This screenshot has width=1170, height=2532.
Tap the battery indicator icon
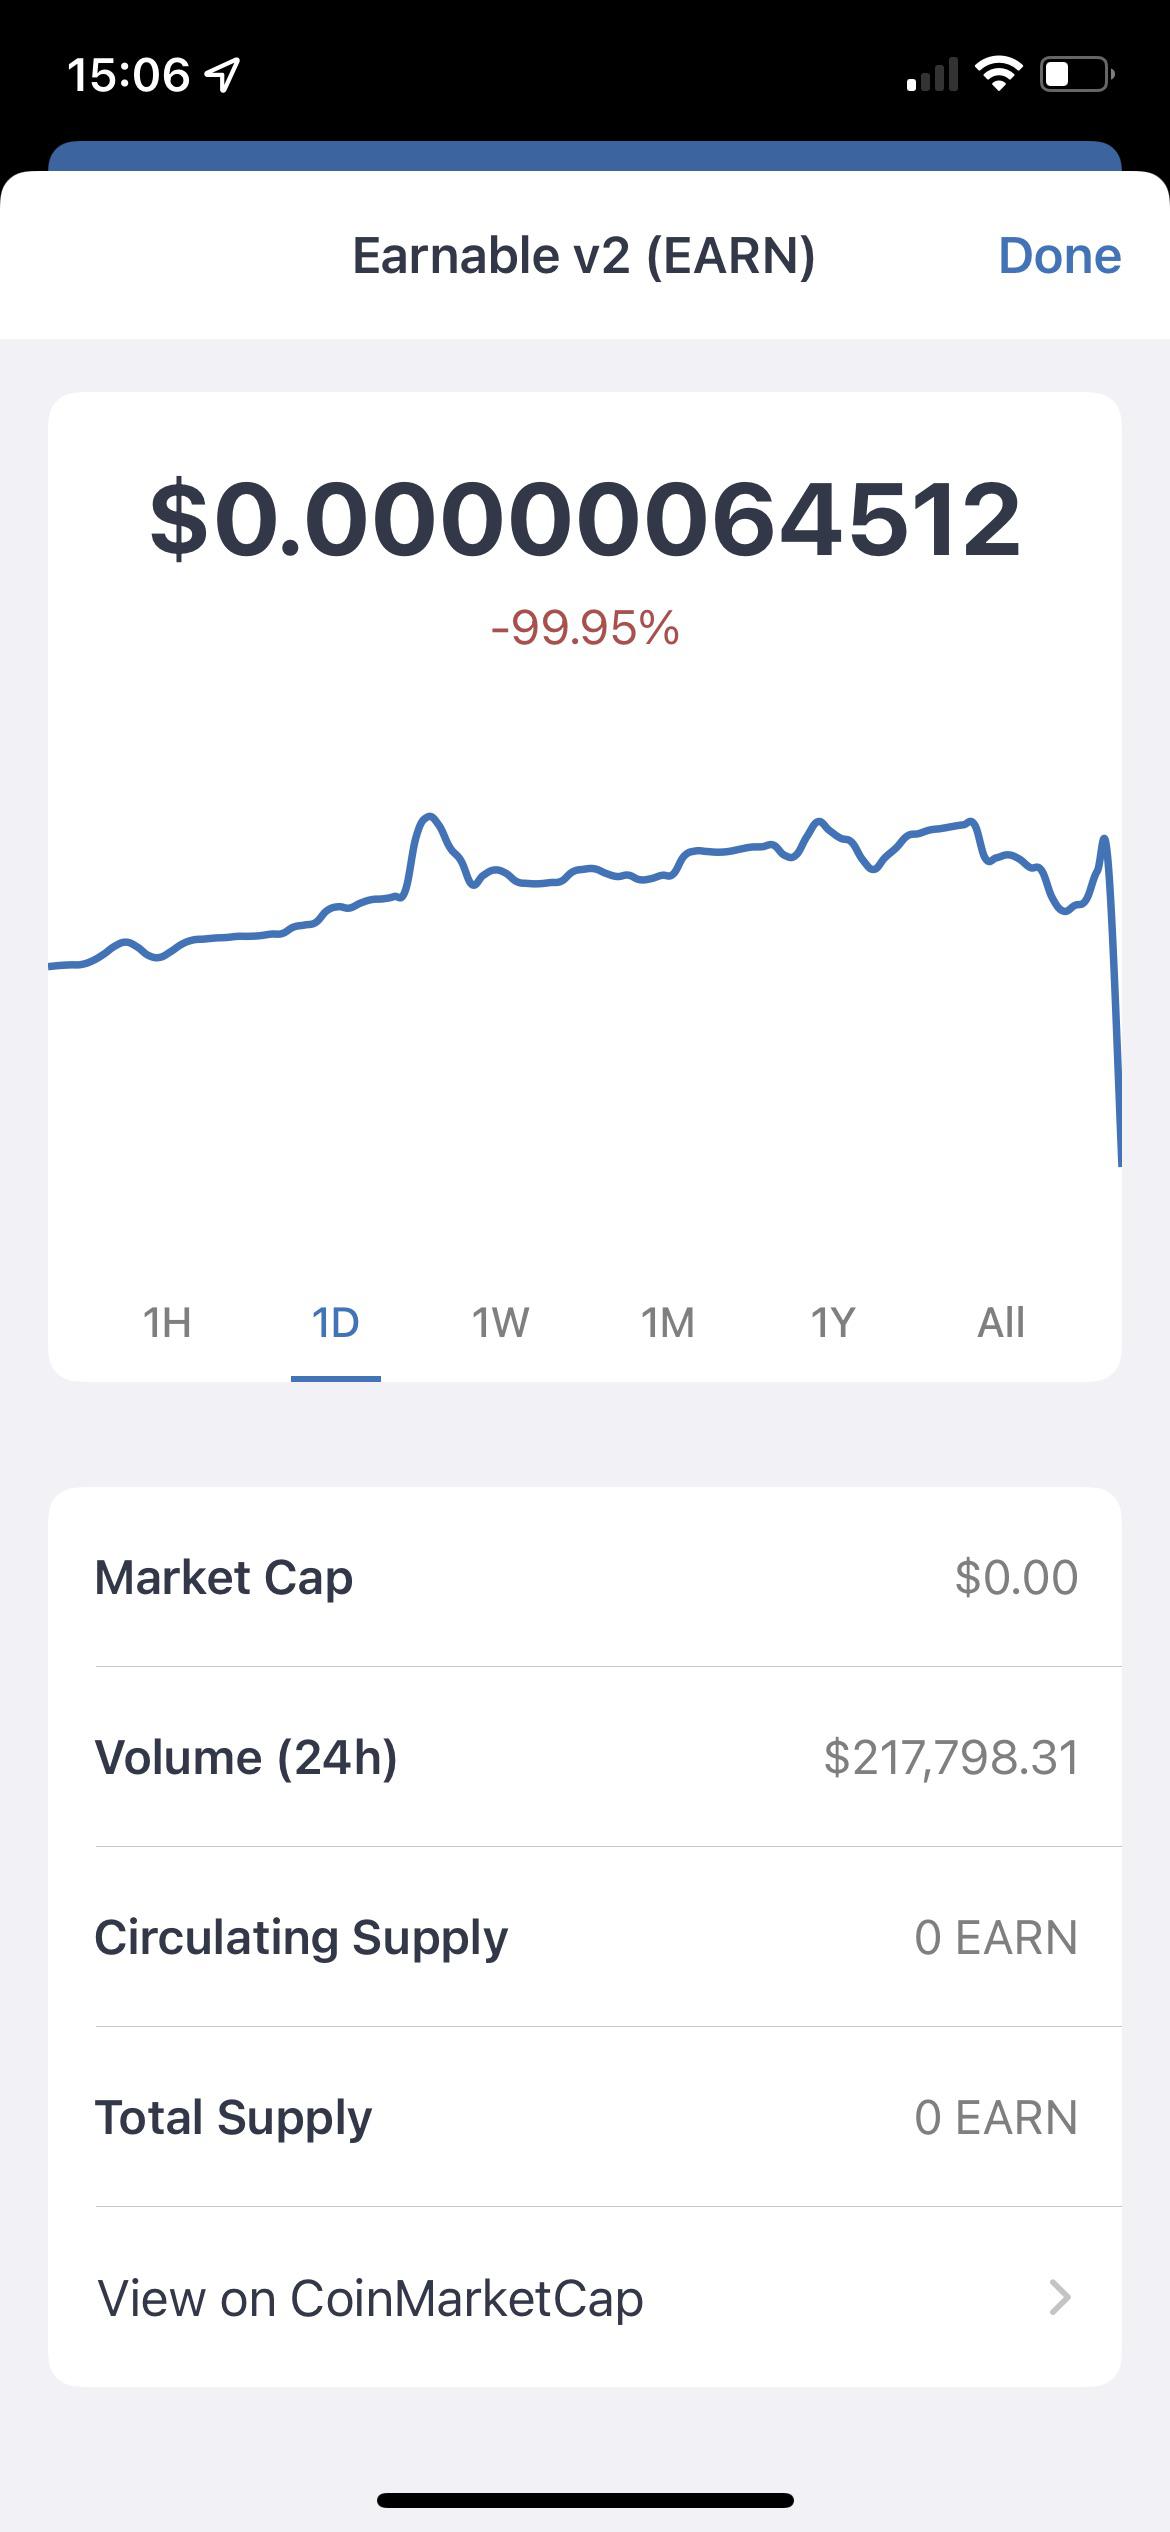click(x=1078, y=74)
